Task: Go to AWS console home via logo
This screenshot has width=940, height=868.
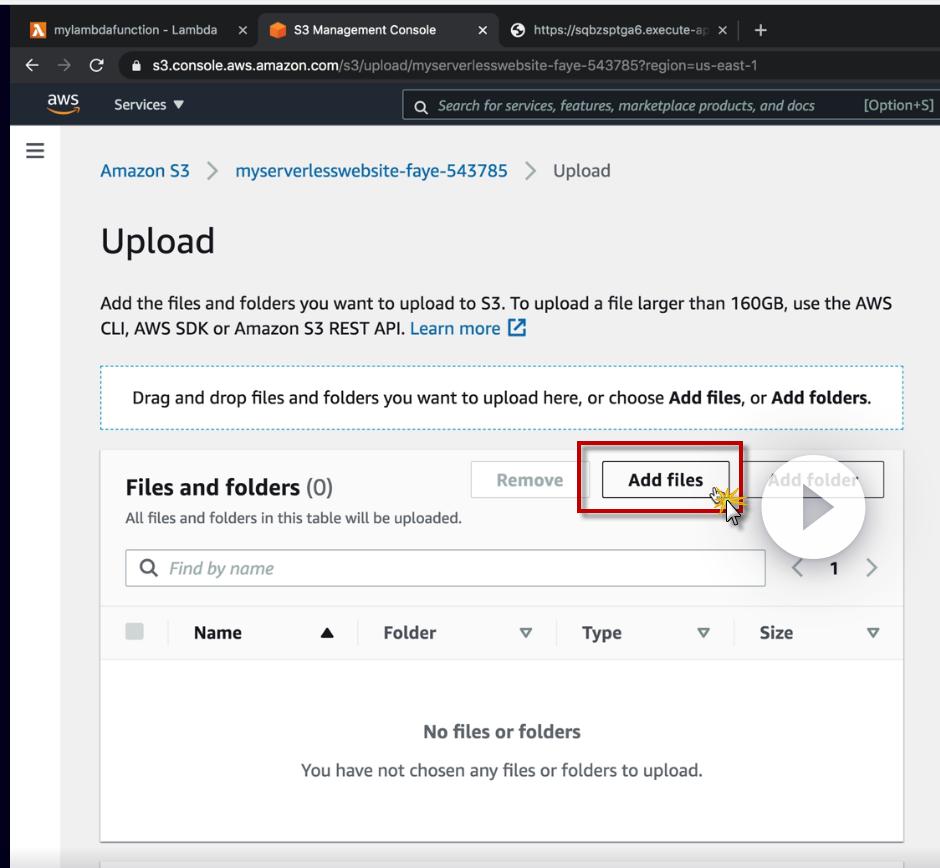Action: [x=63, y=104]
